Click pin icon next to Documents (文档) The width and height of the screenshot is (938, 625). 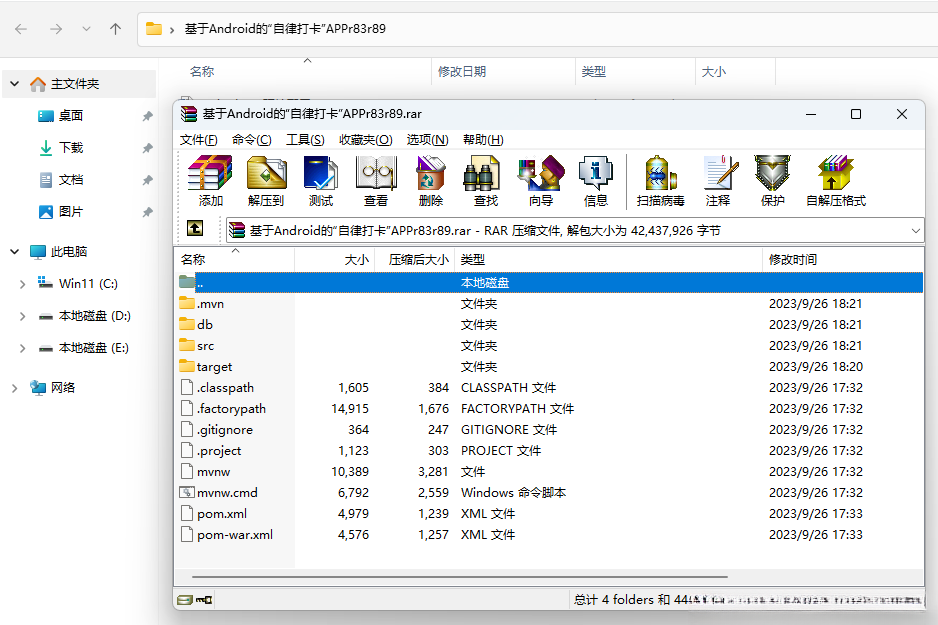[x=147, y=180]
